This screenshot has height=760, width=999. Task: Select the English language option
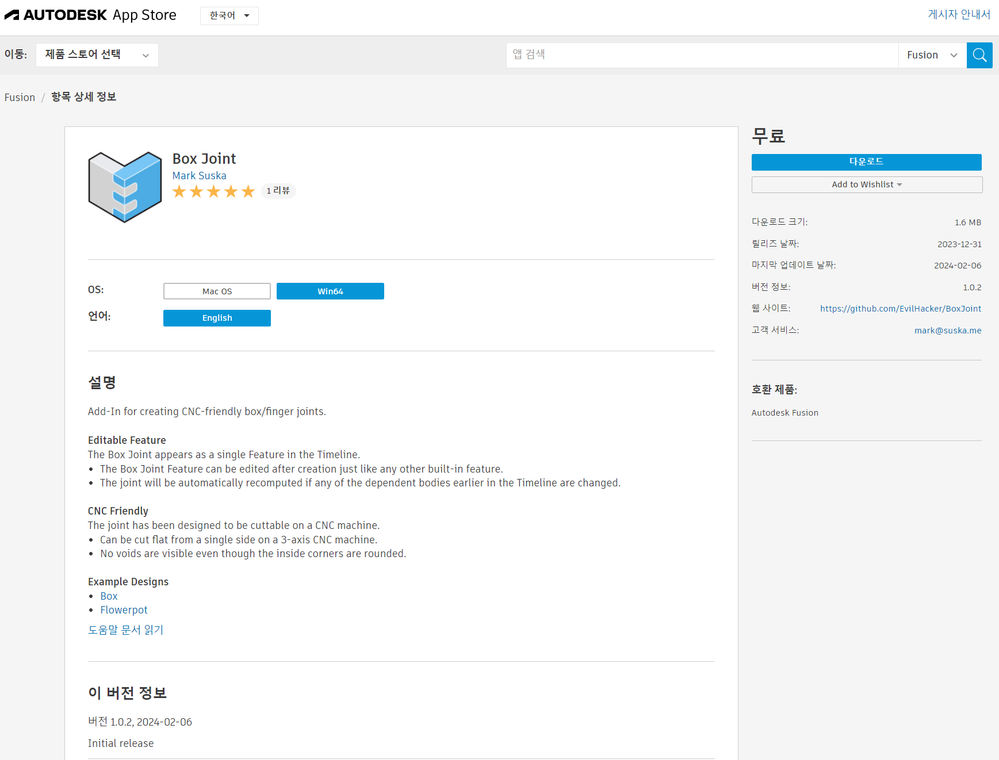(x=217, y=318)
